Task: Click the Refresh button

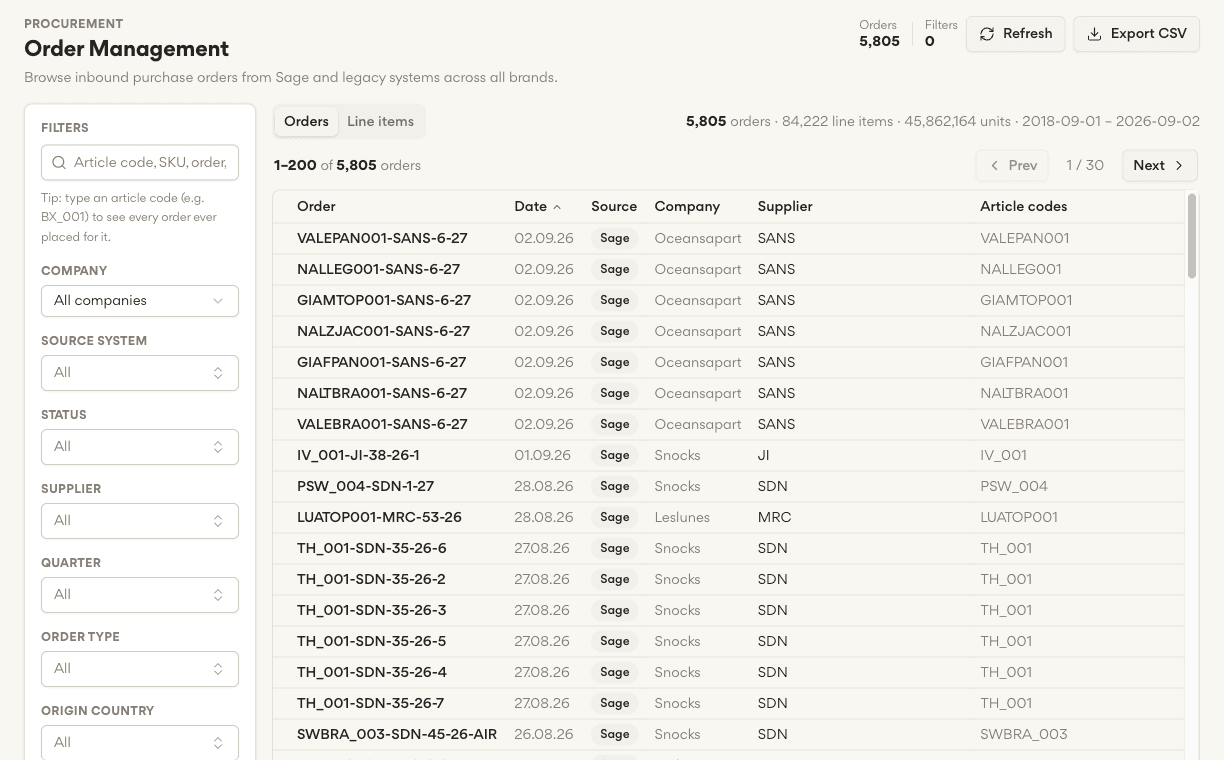Action: pyautogui.click(x=1015, y=34)
